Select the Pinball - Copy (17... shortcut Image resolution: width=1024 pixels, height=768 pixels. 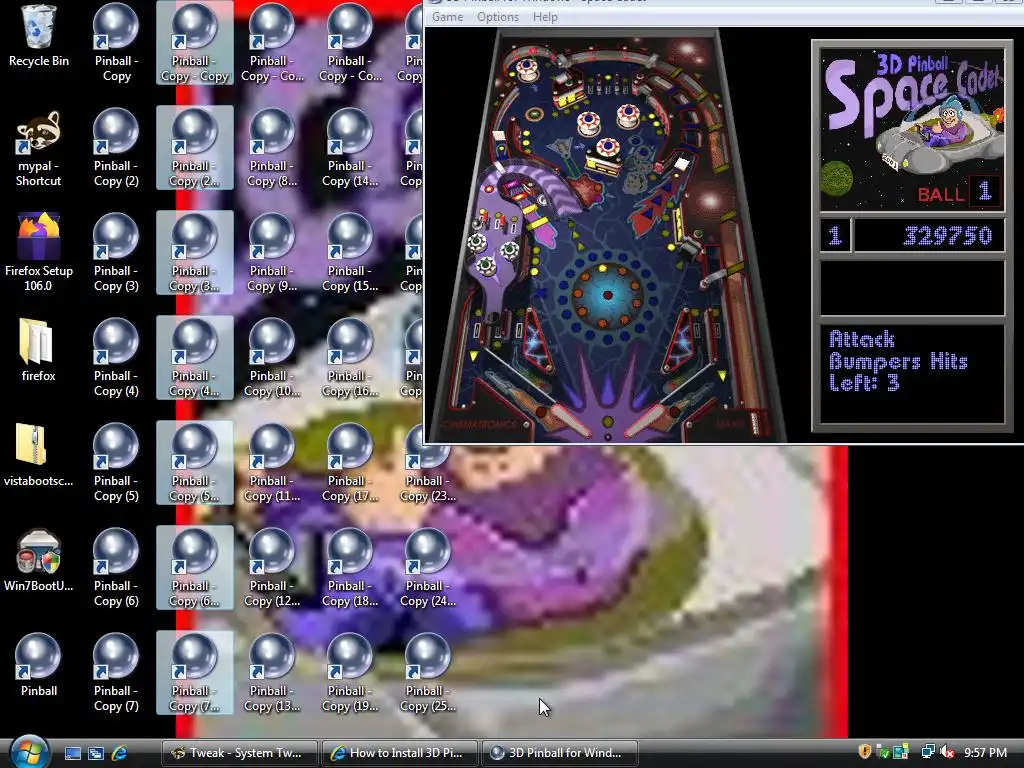coord(350,463)
